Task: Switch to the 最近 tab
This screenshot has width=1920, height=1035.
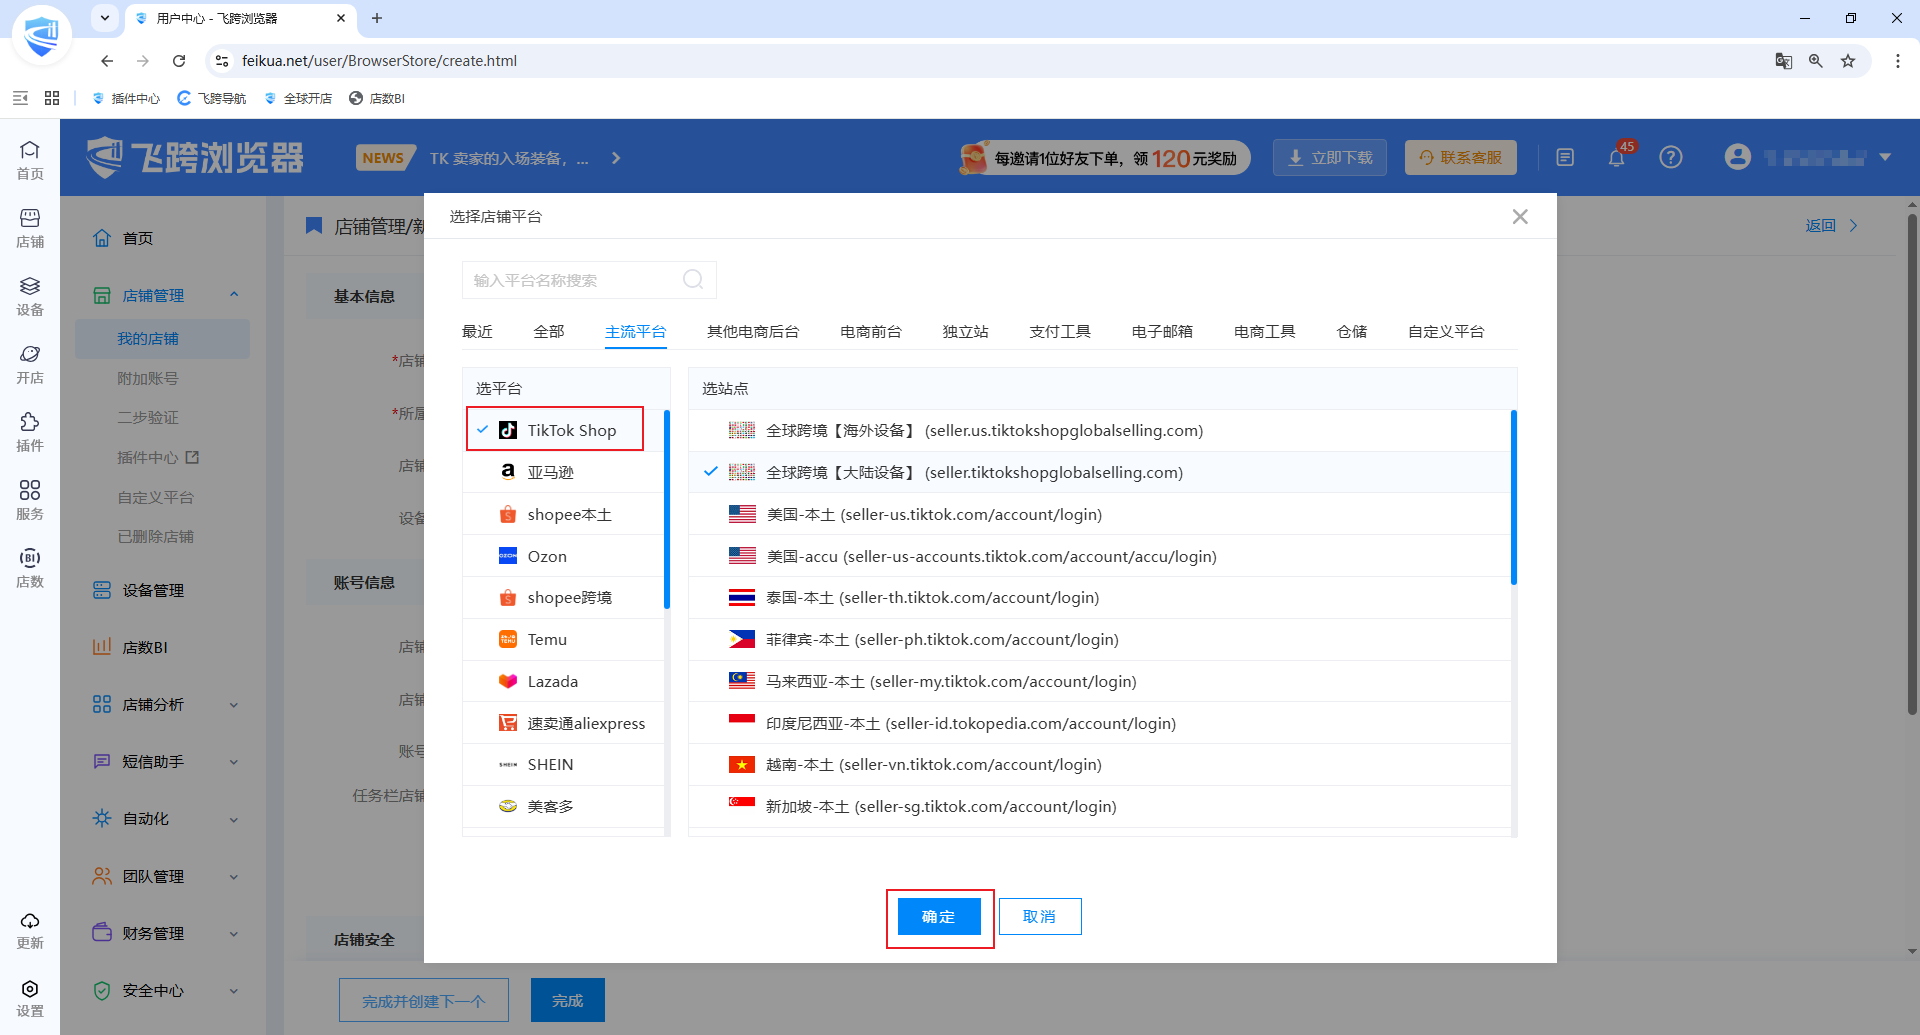Action: coord(477,331)
